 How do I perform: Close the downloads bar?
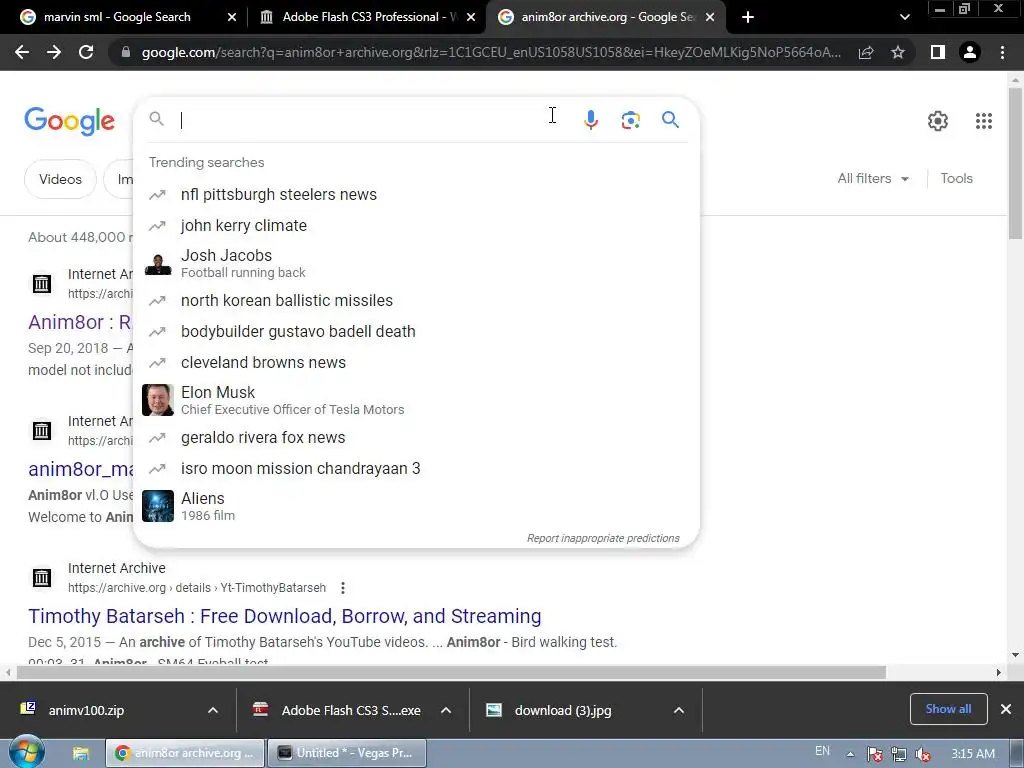[x=1006, y=709]
